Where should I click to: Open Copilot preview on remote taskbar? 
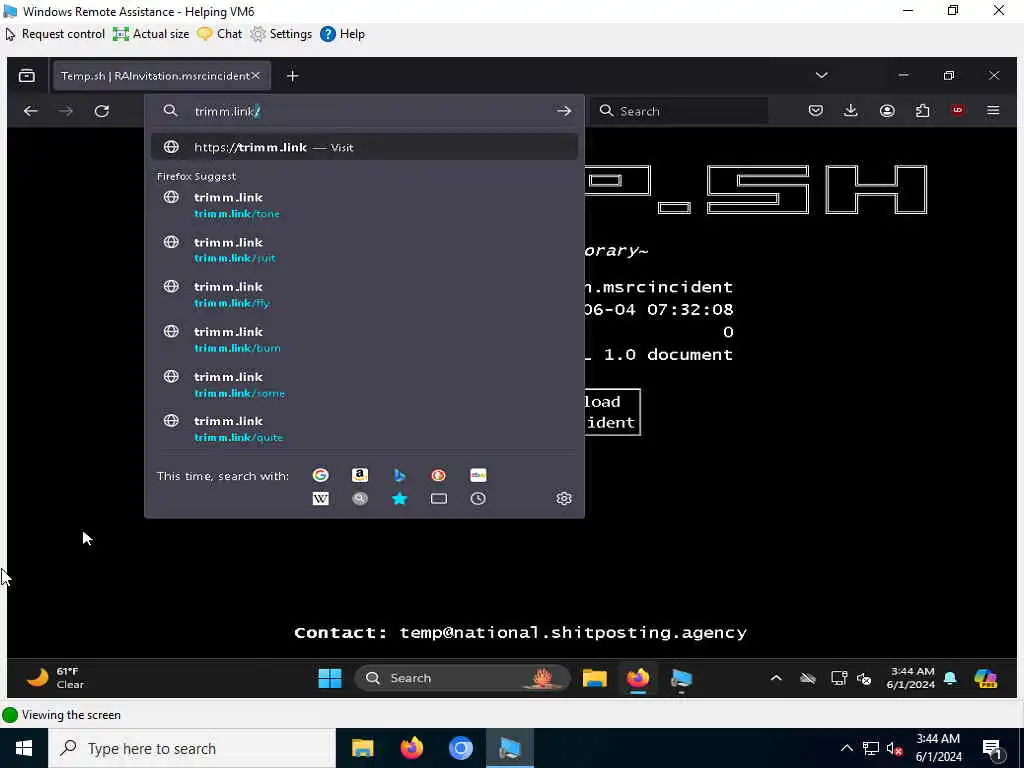[x=985, y=679]
